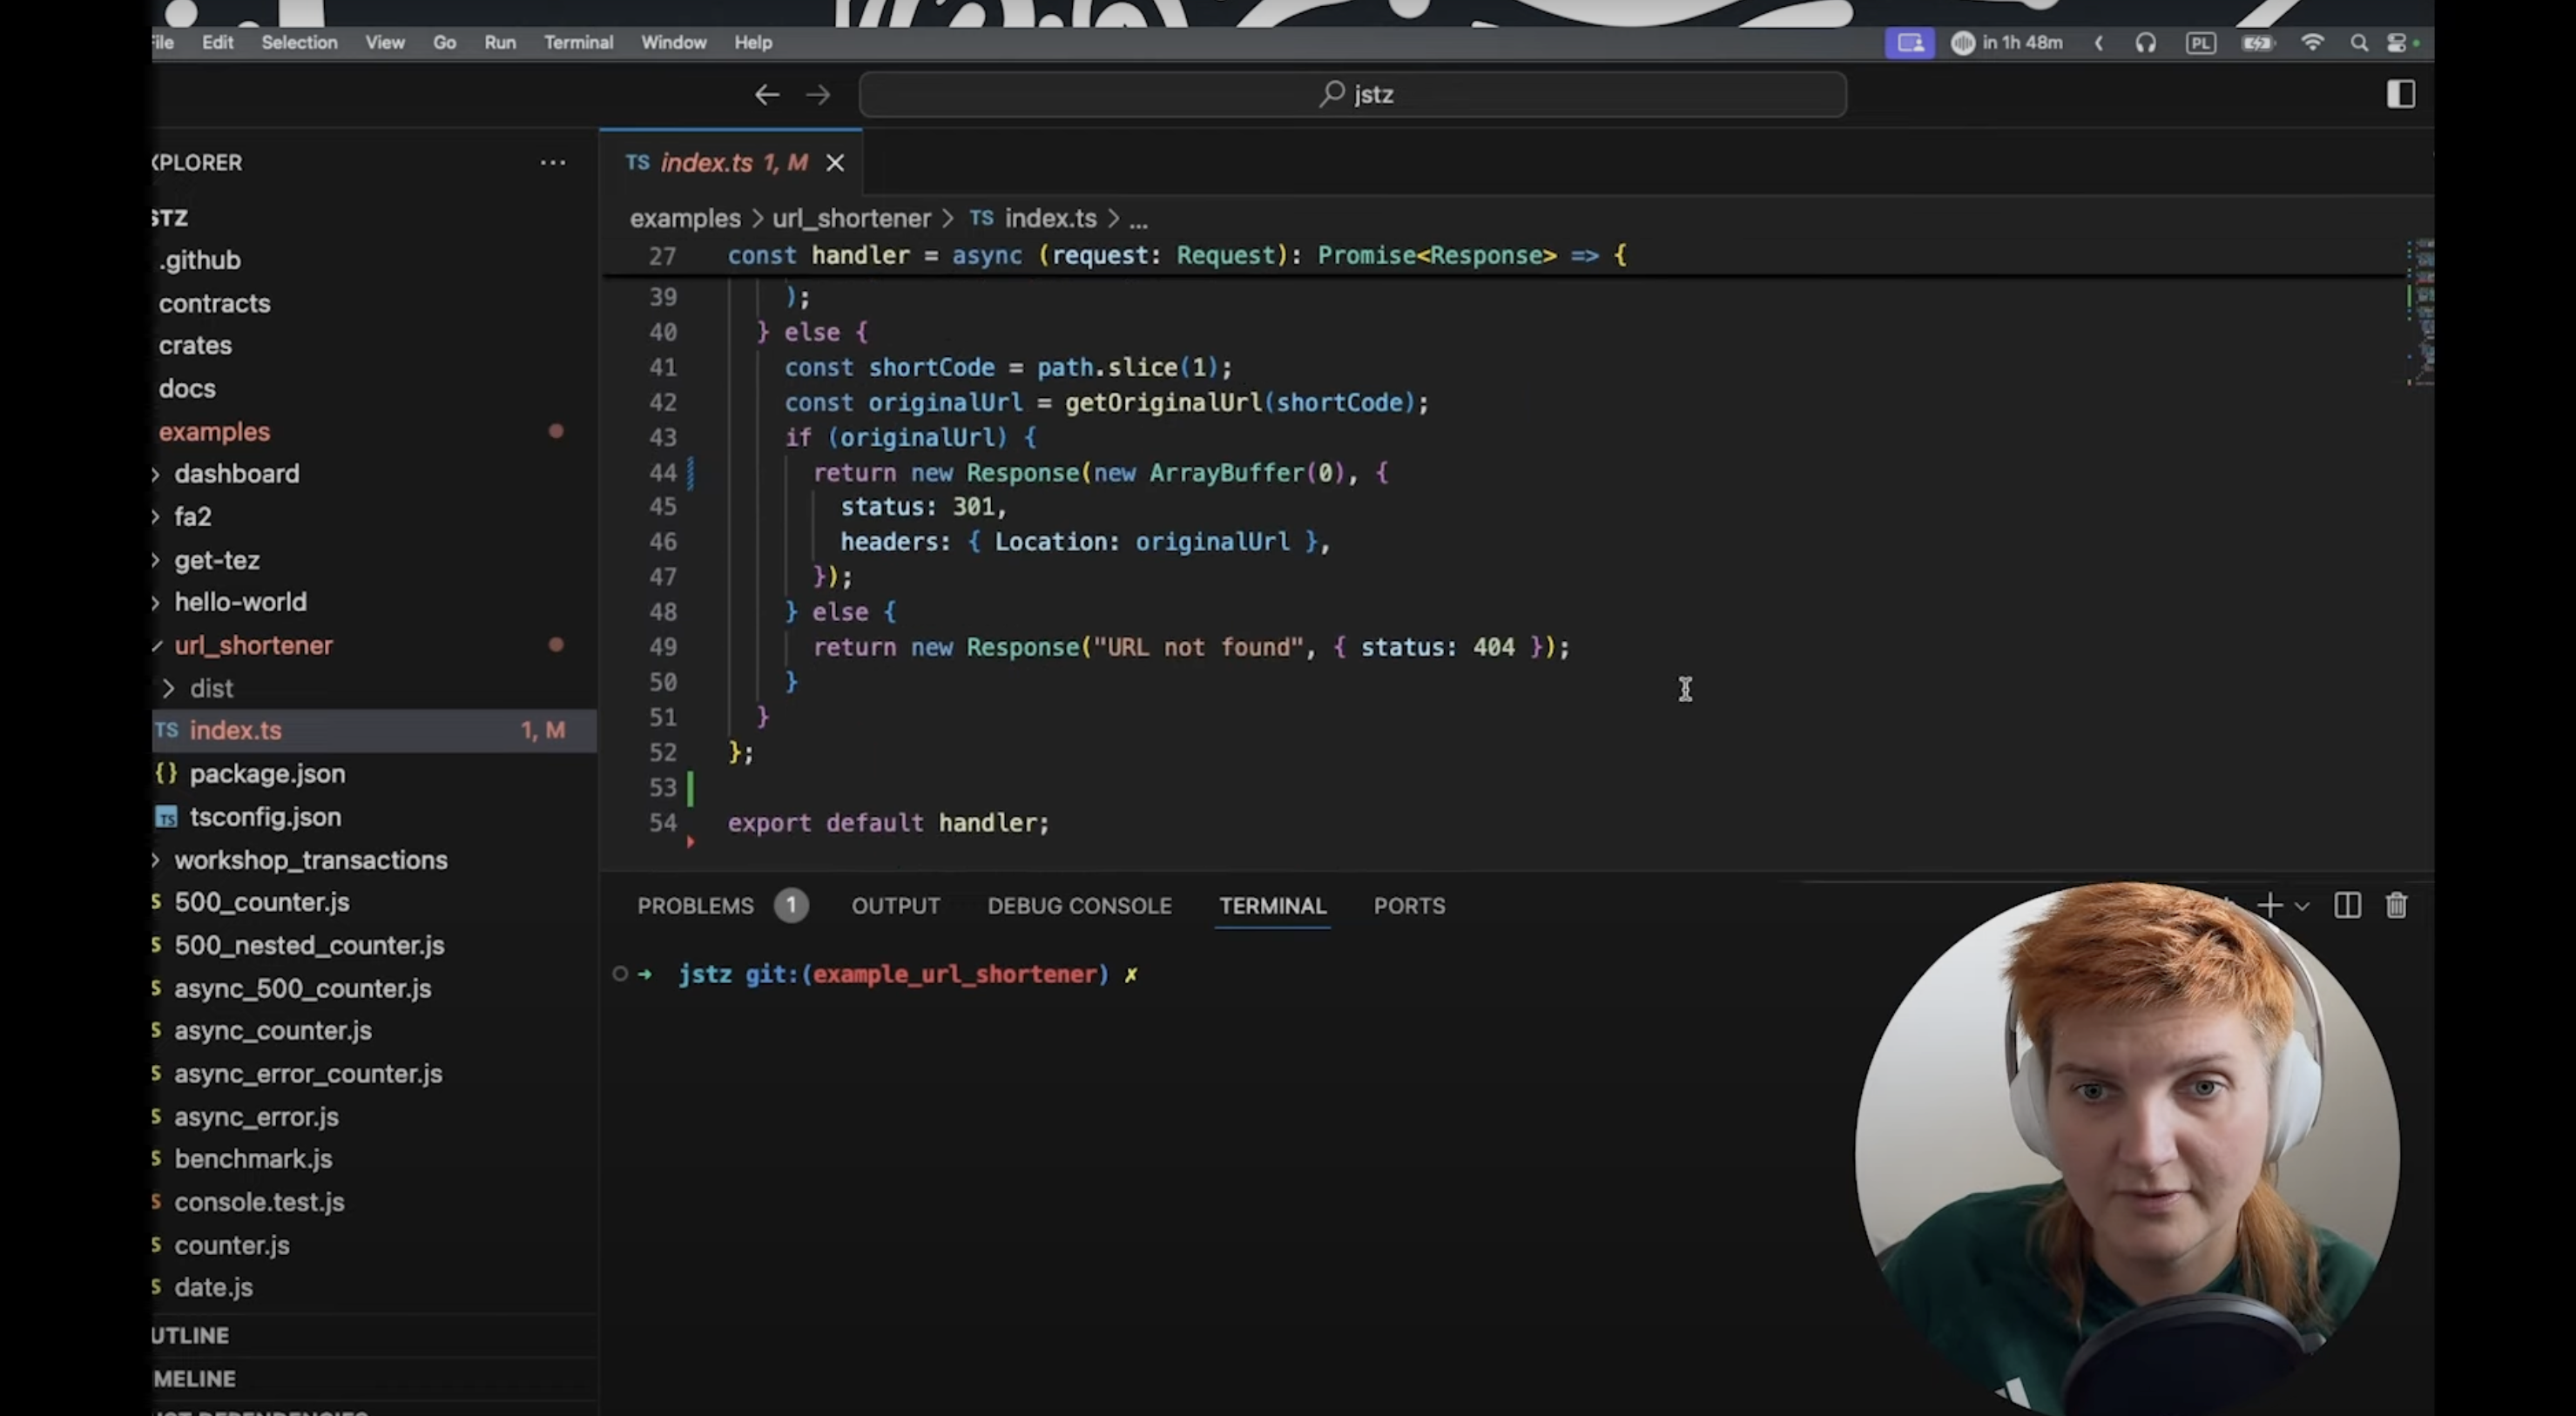Open the launch profile dropdown beside plus
Image resolution: width=2576 pixels, height=1416 pixels.
click(x=2302, y=907)
